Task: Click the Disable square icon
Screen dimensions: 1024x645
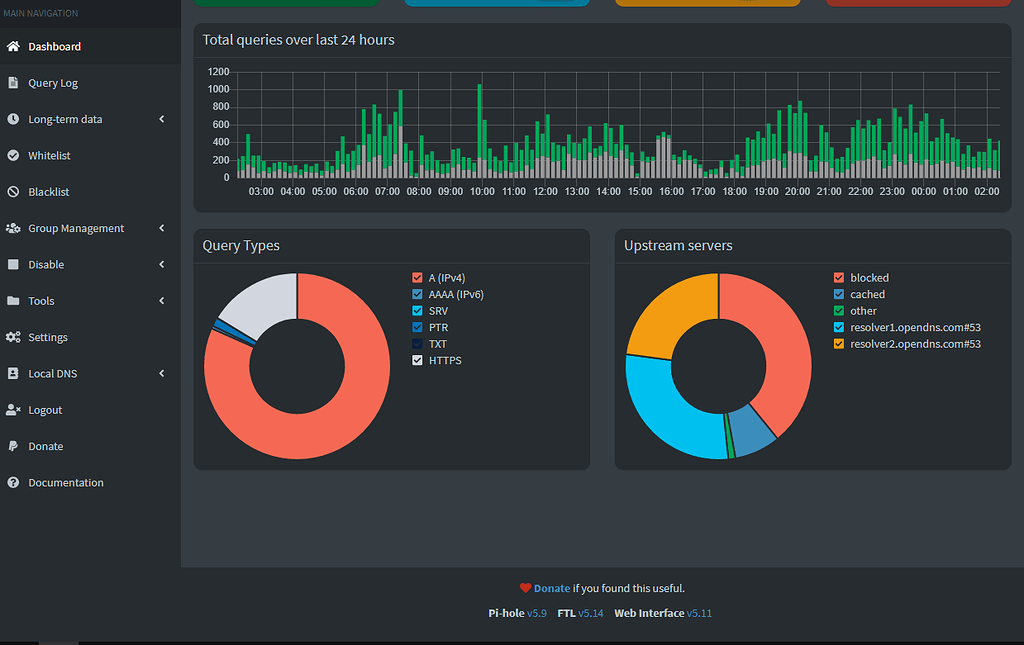Action: tap(13, 264)
